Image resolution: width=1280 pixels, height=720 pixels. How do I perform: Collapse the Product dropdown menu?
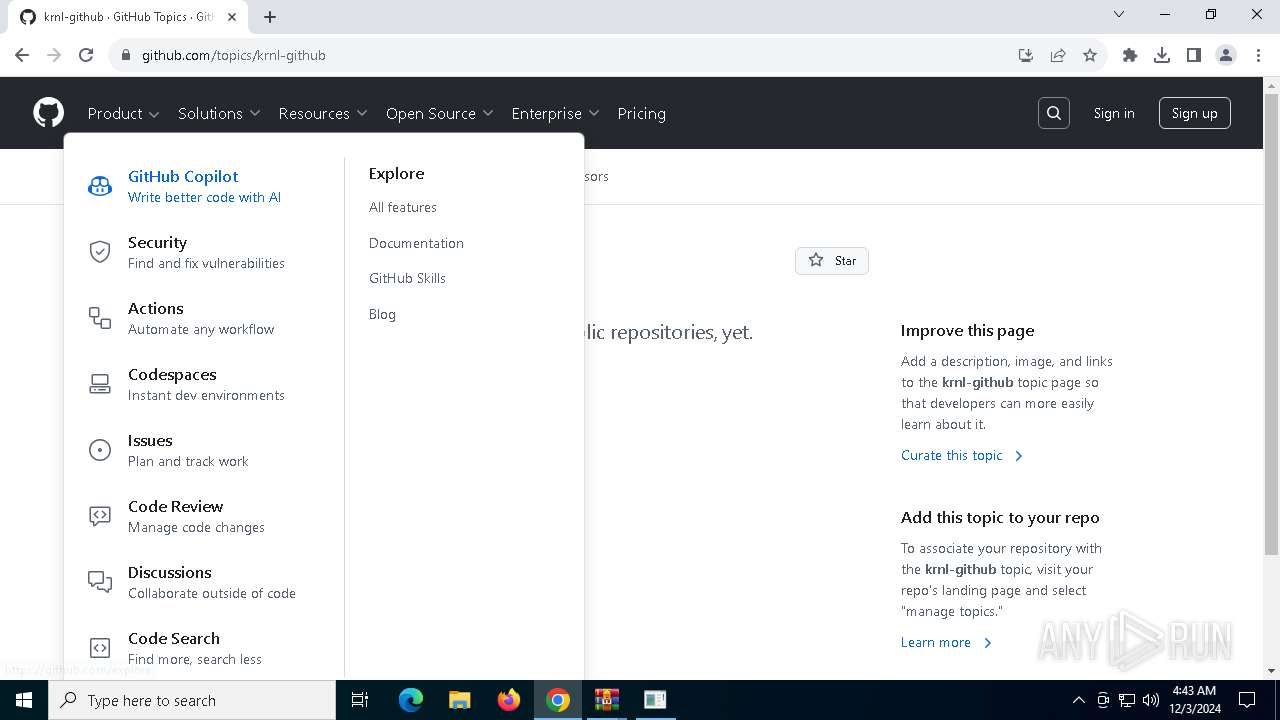123,113
